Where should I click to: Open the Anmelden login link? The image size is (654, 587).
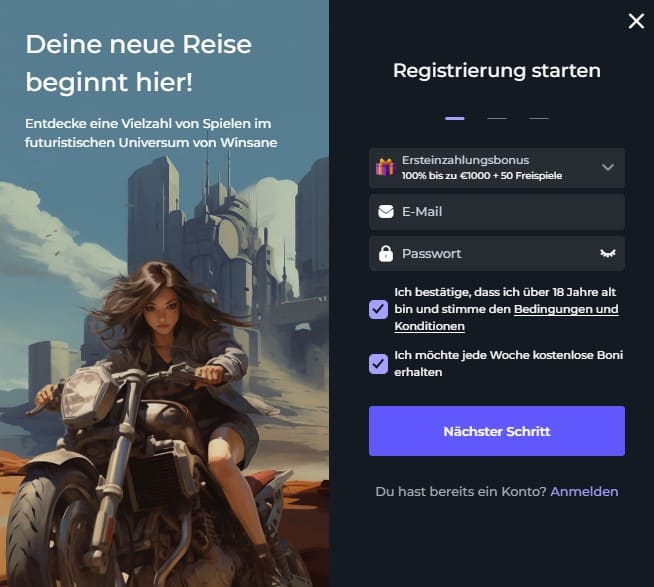point(584,491)
